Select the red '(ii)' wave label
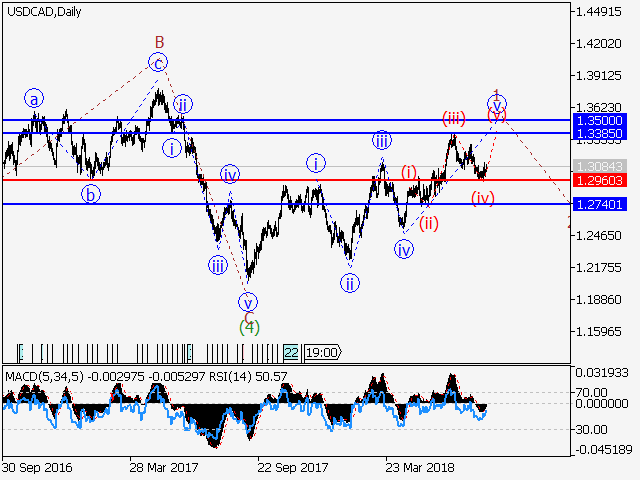 click(429, 222)
